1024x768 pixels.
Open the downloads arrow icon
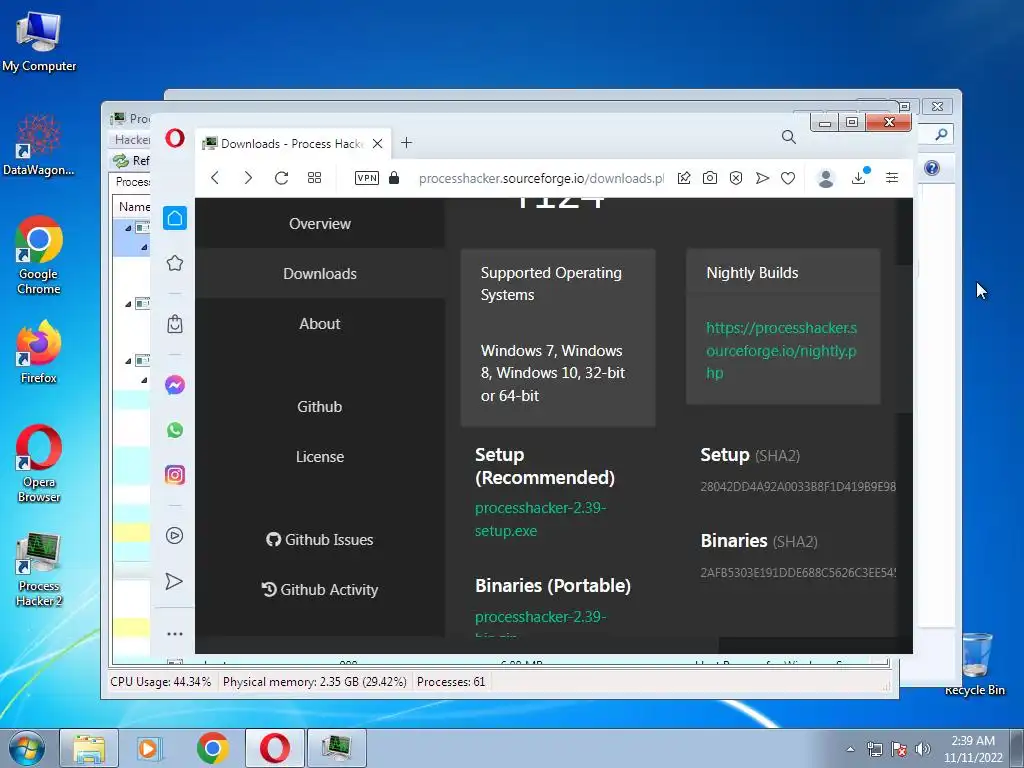(860, 176)
